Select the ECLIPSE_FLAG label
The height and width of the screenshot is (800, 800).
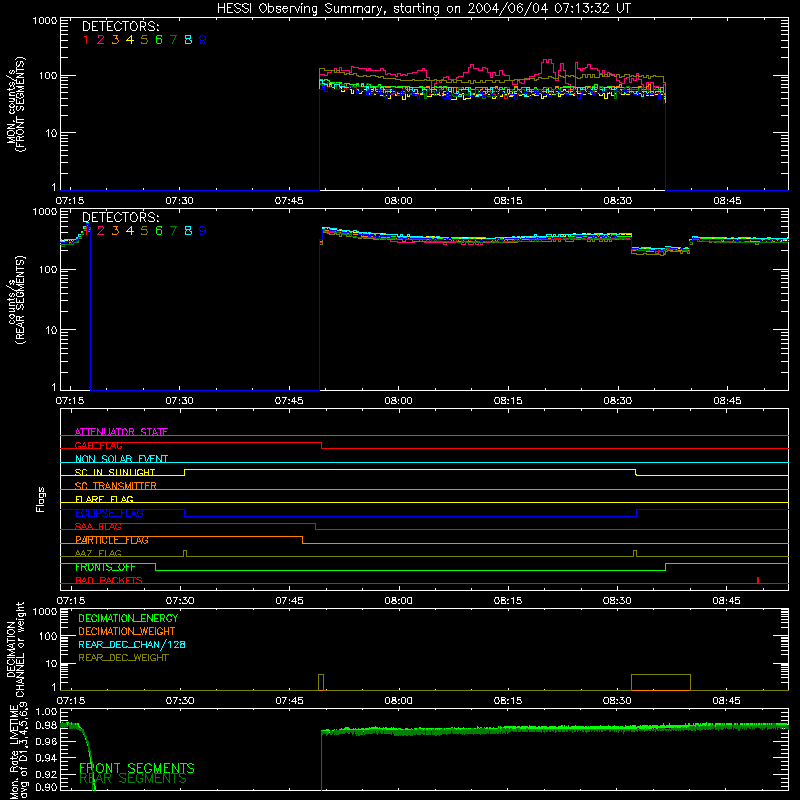coord(109,513)
